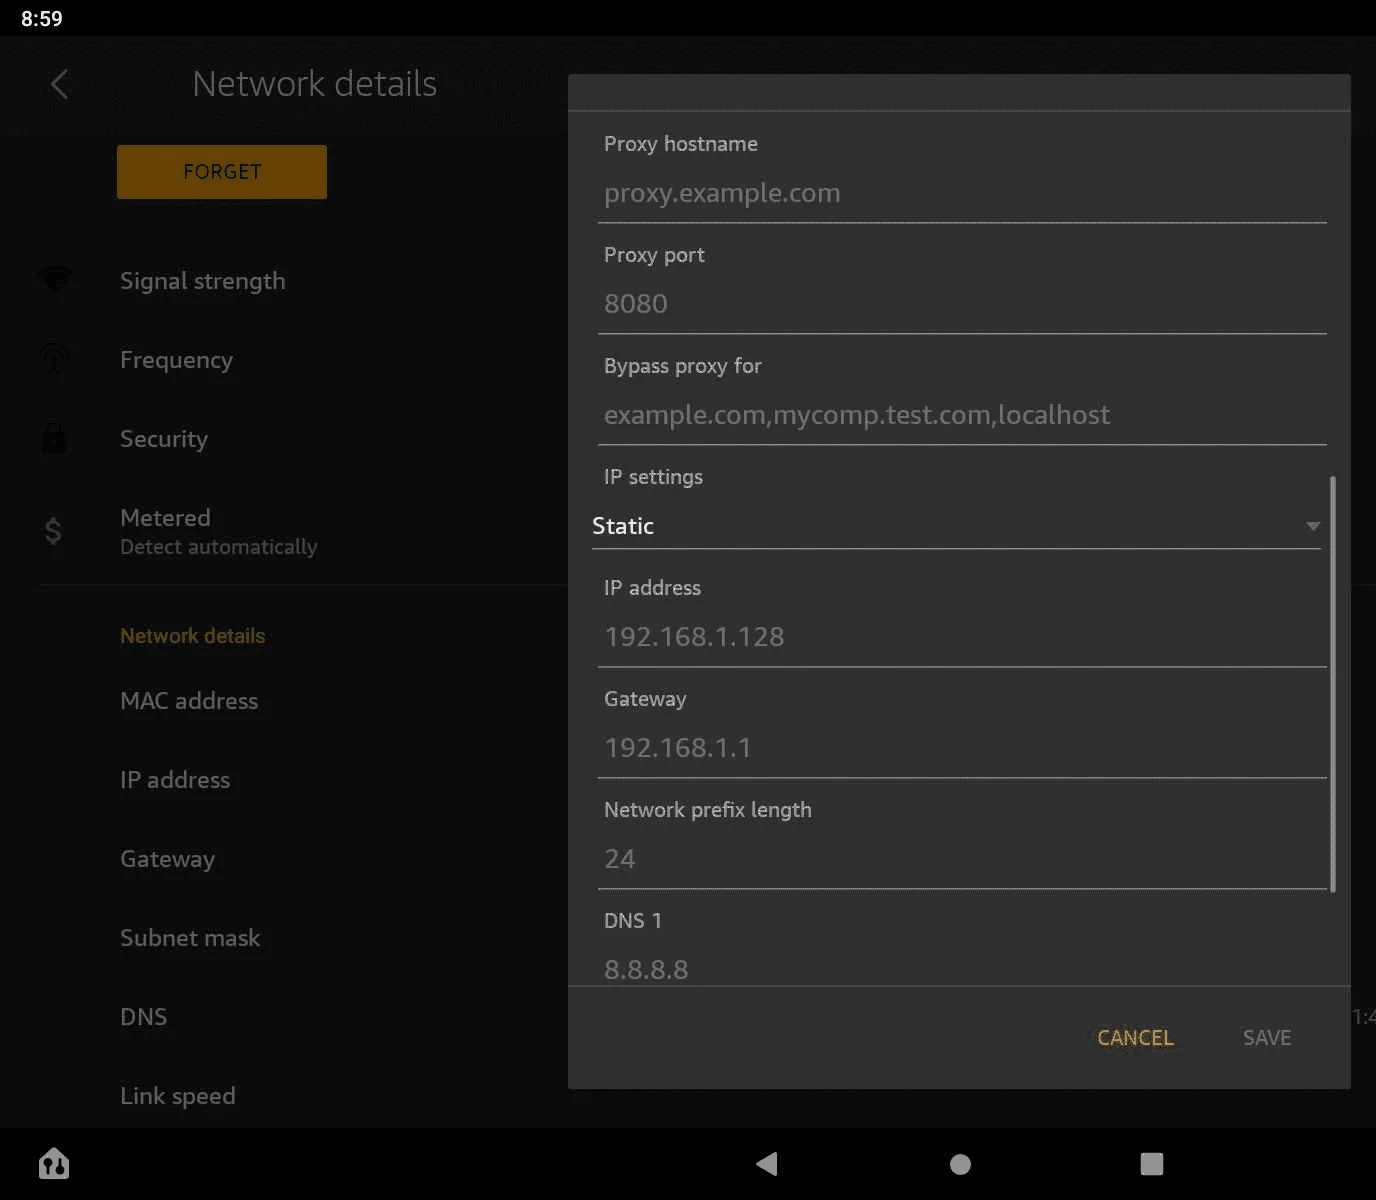Focus the Proxy port field
This screenshot has height=1200, width=1376.
pyautogui.click(x=962, y=304)
